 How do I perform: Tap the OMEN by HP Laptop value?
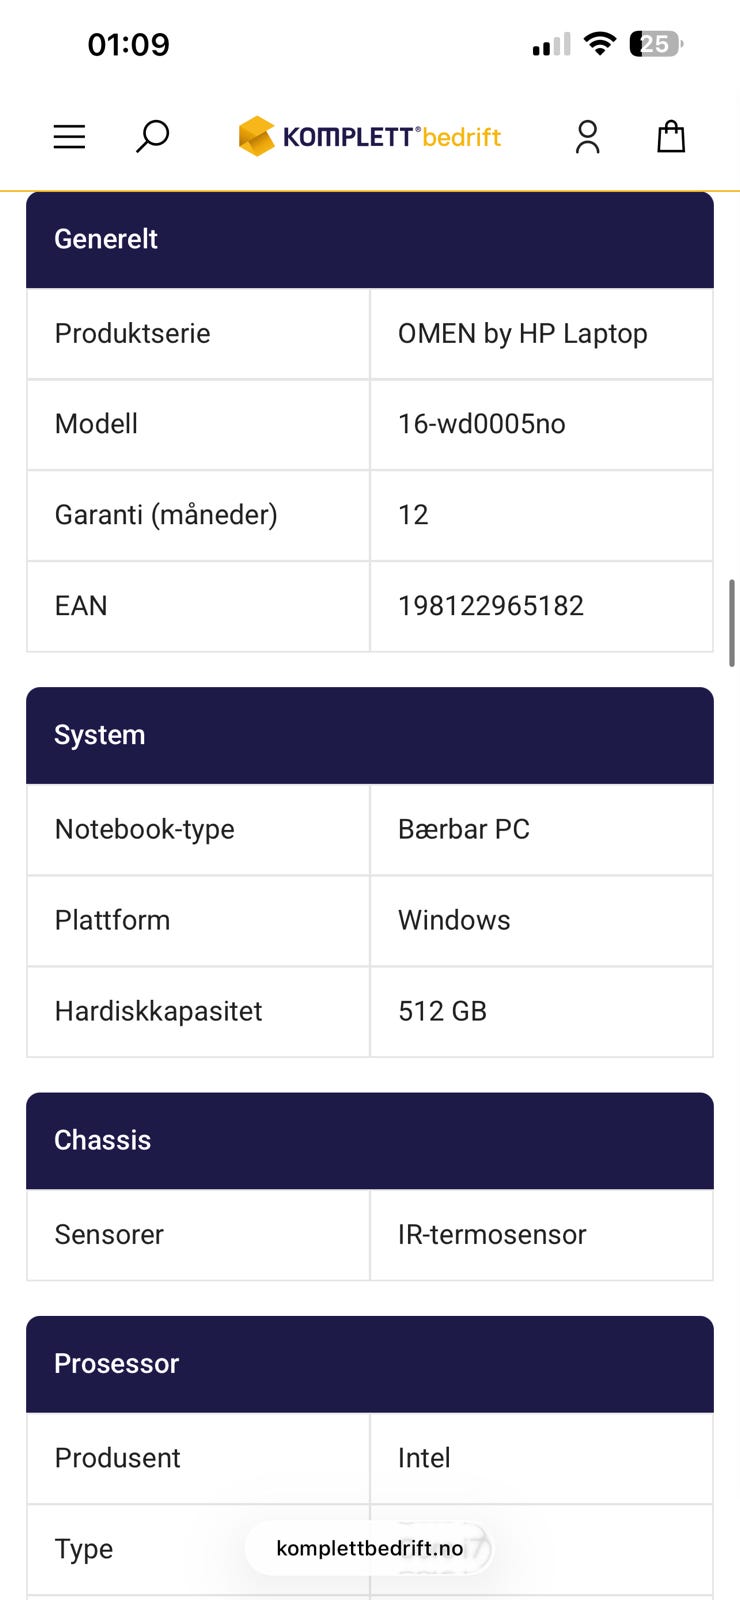pyautogui.click(x=523, y=334)
